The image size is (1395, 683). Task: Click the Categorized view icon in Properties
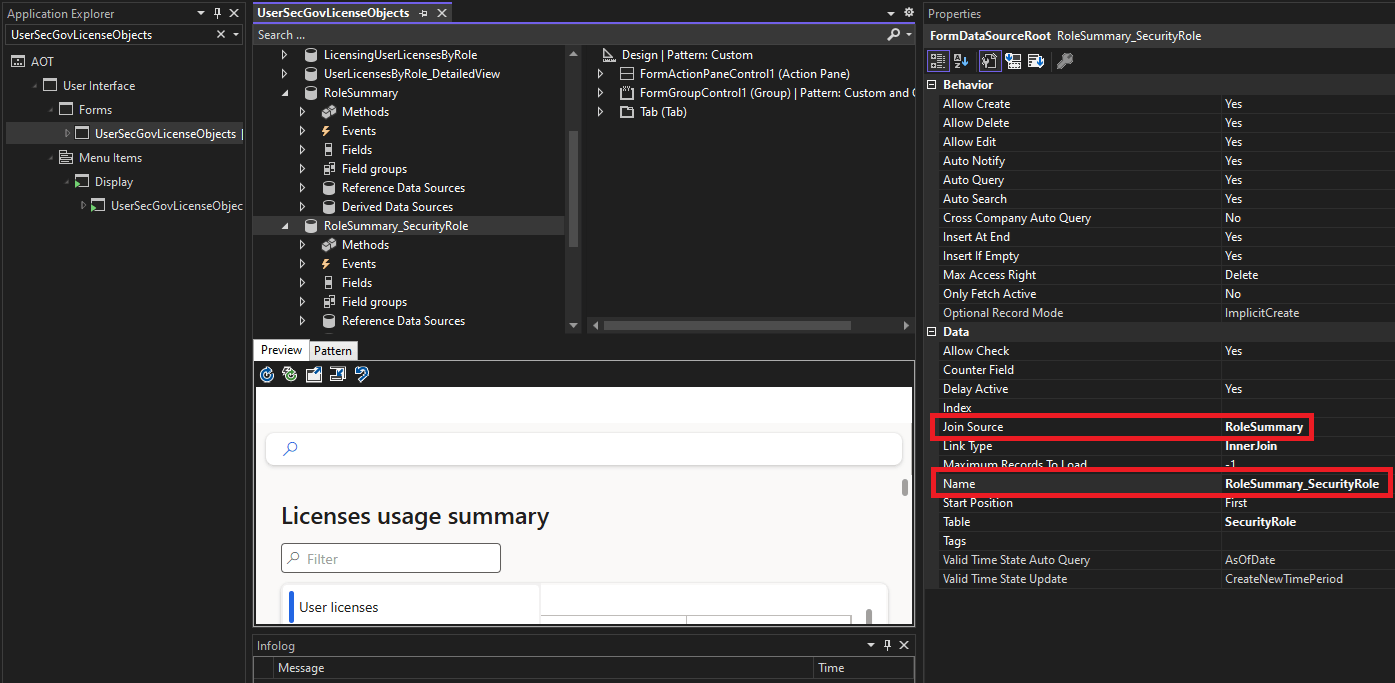939,61
